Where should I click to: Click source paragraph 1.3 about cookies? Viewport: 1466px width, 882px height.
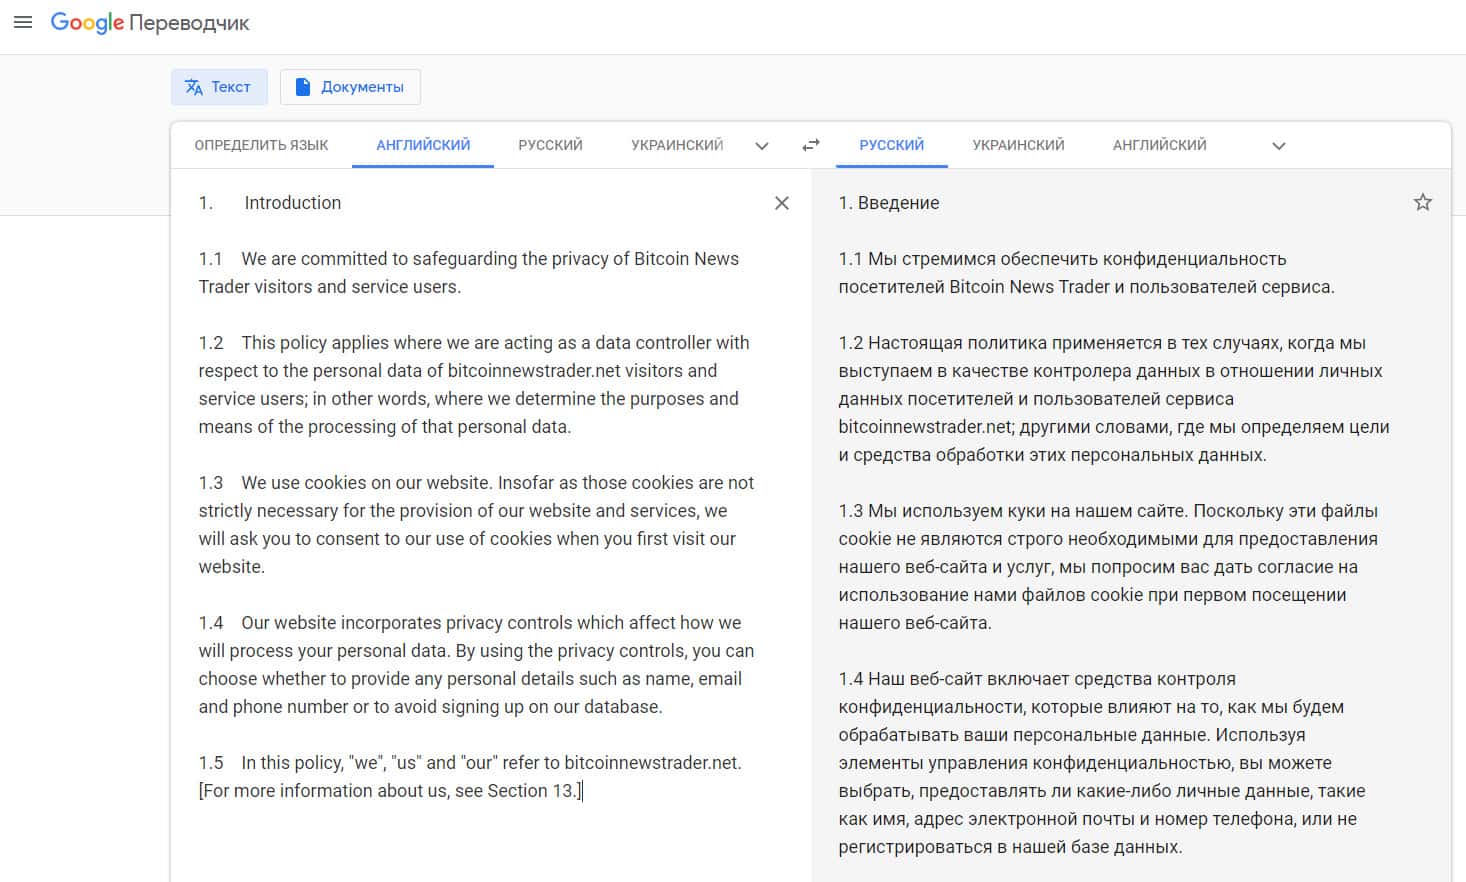(x=476, y=525)
